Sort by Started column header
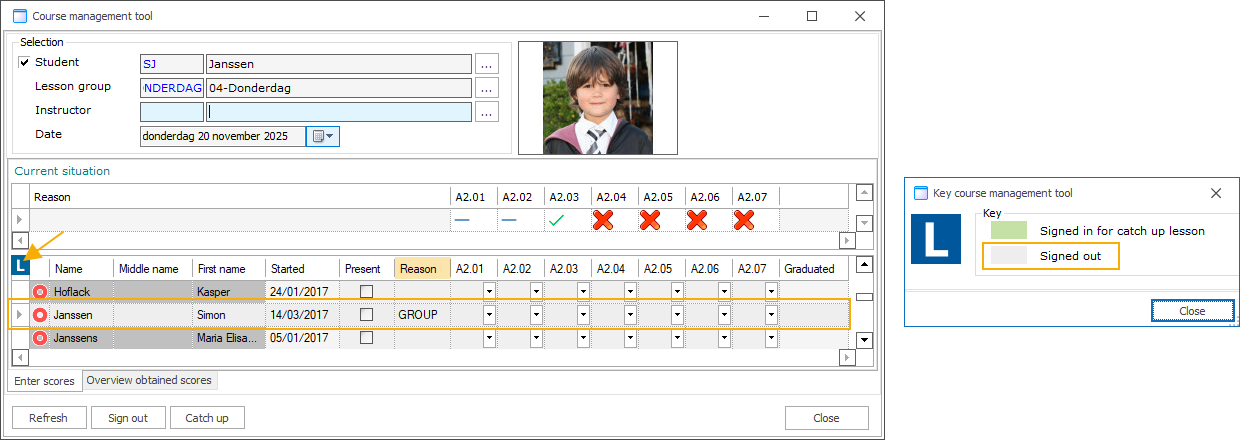The width and height of the screenshot is (1240, 440). pos(302,268)
